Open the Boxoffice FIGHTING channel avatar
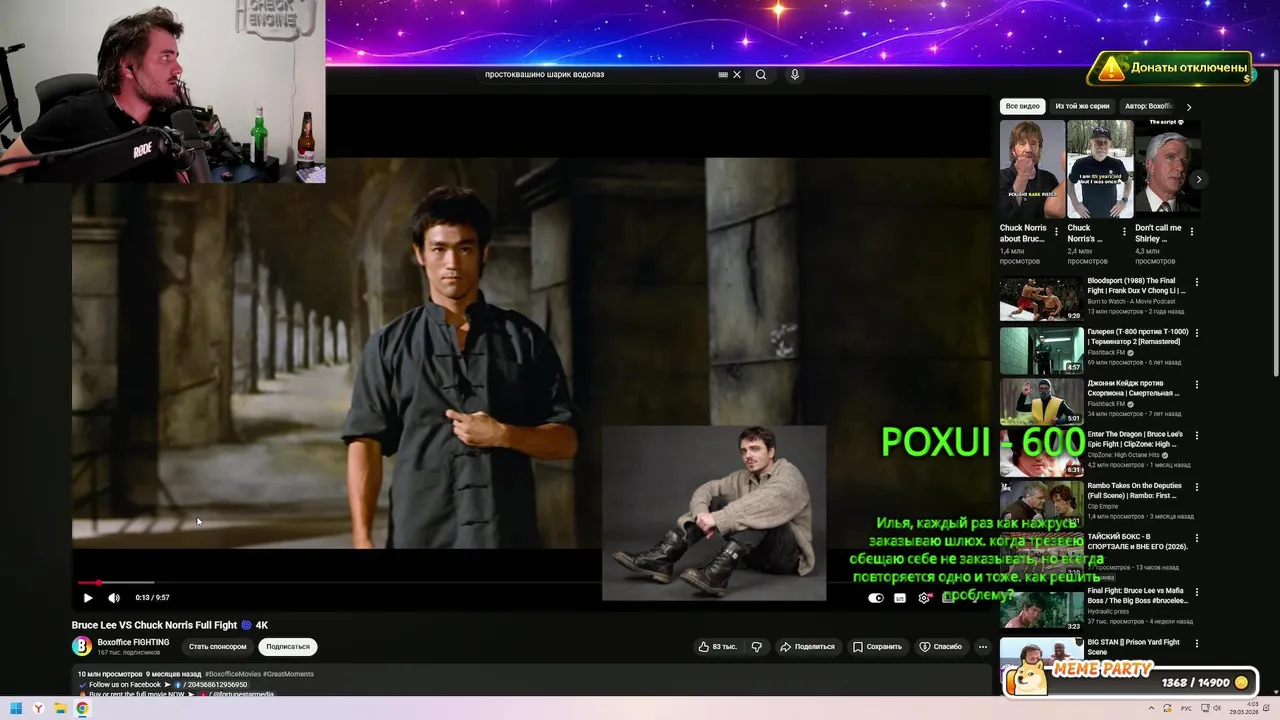This screenshot has height=720, width=1280. [82, 646]
